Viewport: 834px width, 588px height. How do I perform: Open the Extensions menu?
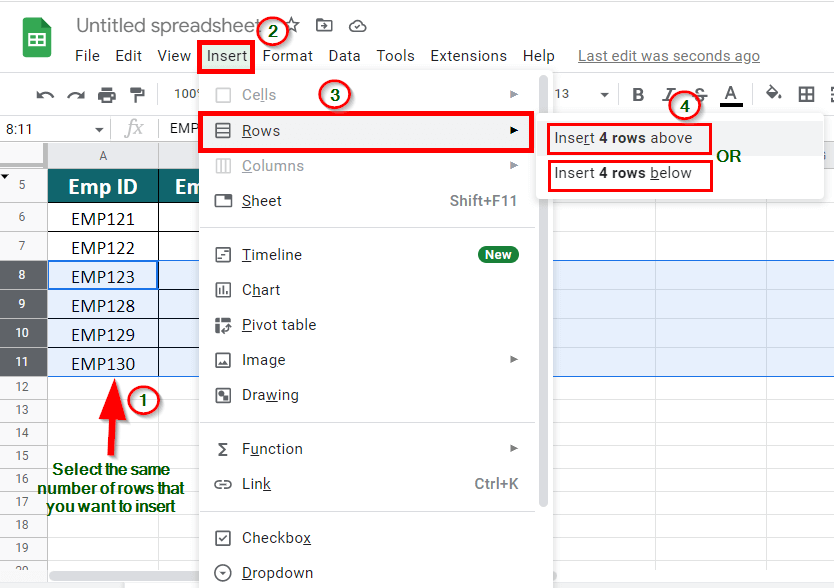[x=469, y=56]
